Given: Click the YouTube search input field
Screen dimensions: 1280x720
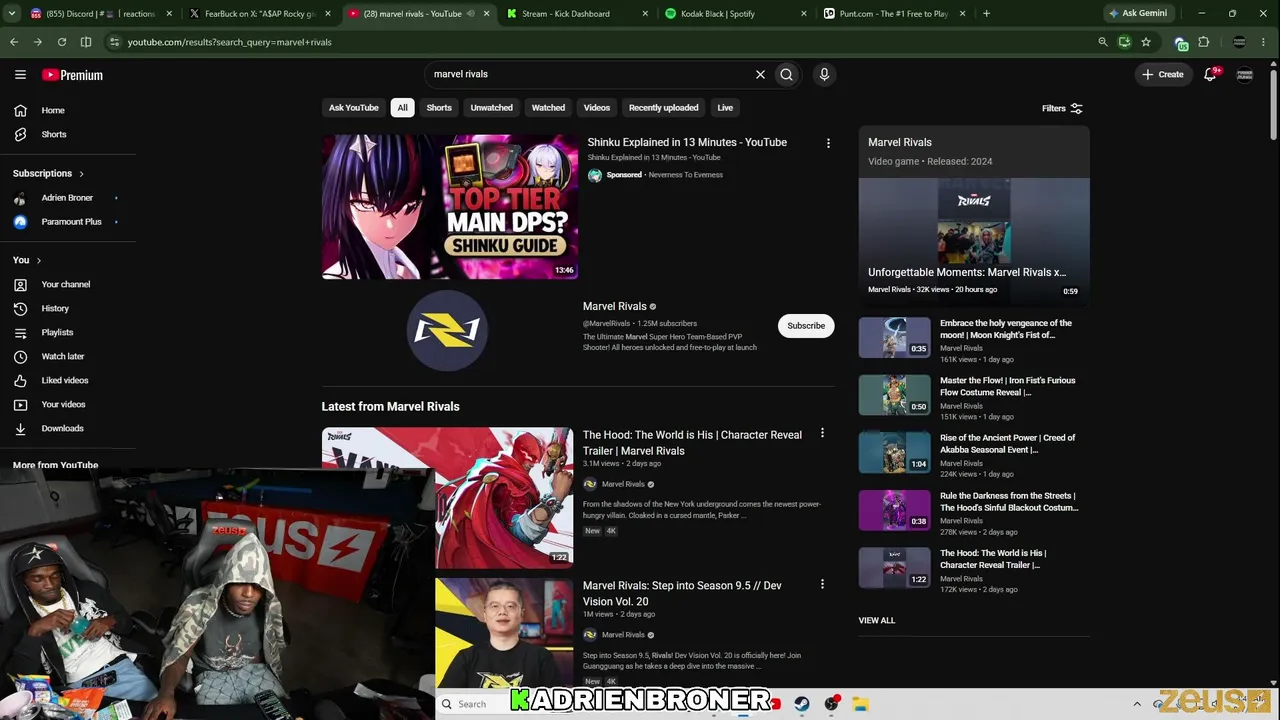Looking at the screenshot, I should click(590, 74).
